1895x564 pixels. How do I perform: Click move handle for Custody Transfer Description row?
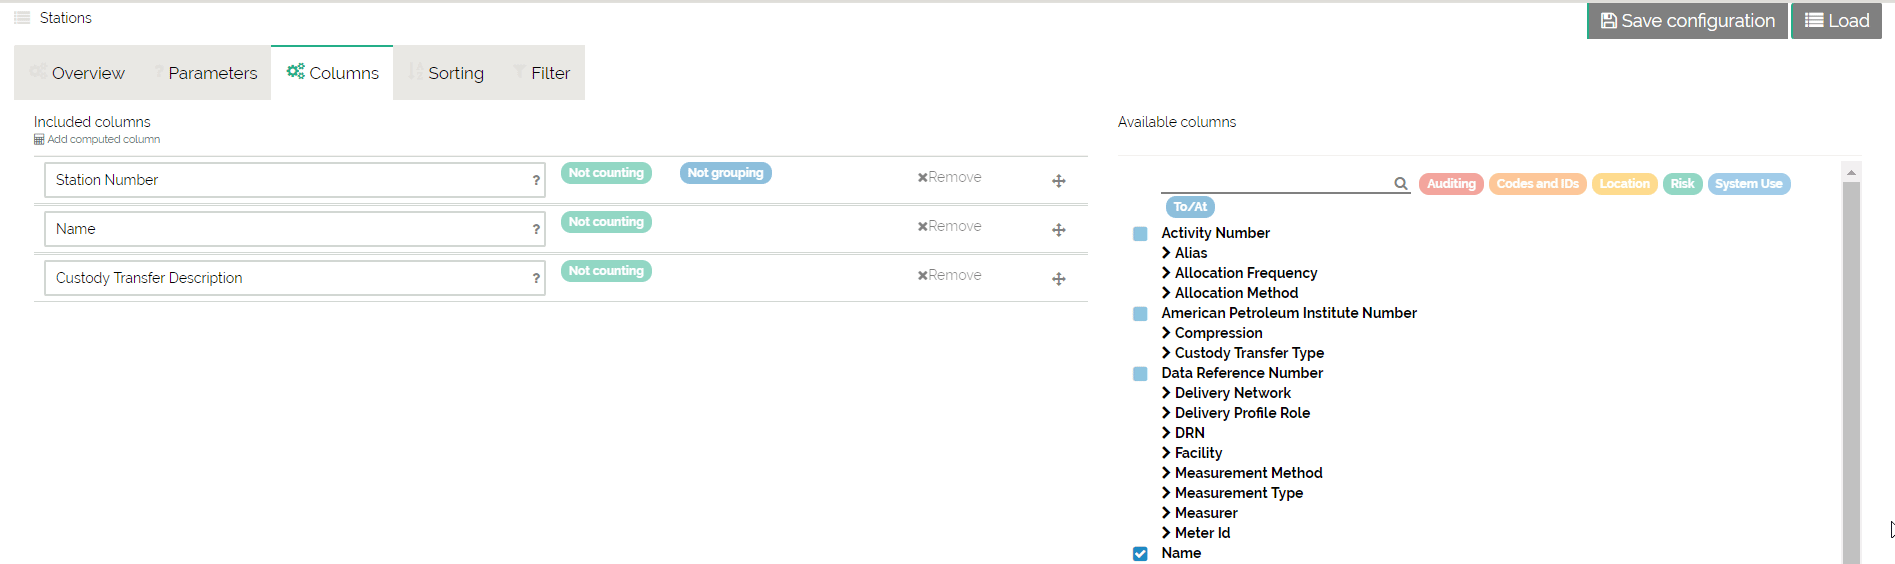pyautogui.click(x=1058, y=279)
